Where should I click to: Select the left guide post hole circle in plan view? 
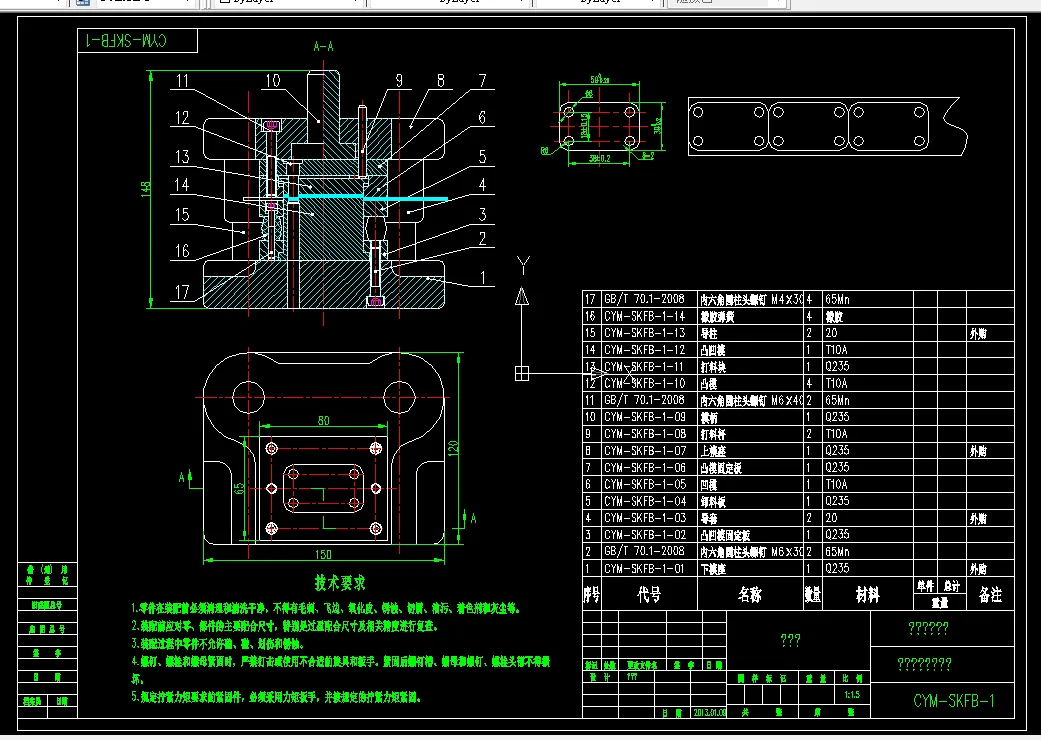(x=248, y=398)
